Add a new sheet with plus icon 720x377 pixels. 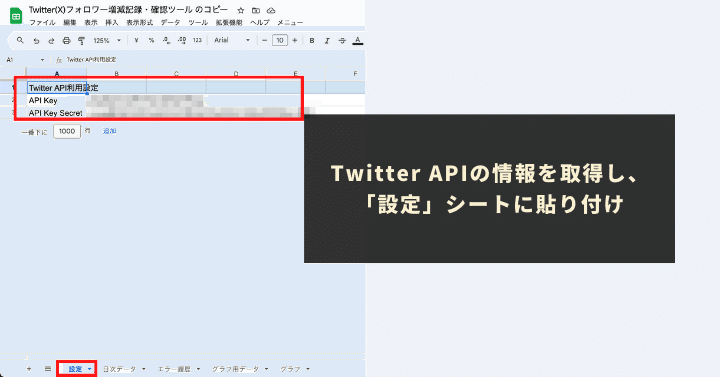point(29,369)
